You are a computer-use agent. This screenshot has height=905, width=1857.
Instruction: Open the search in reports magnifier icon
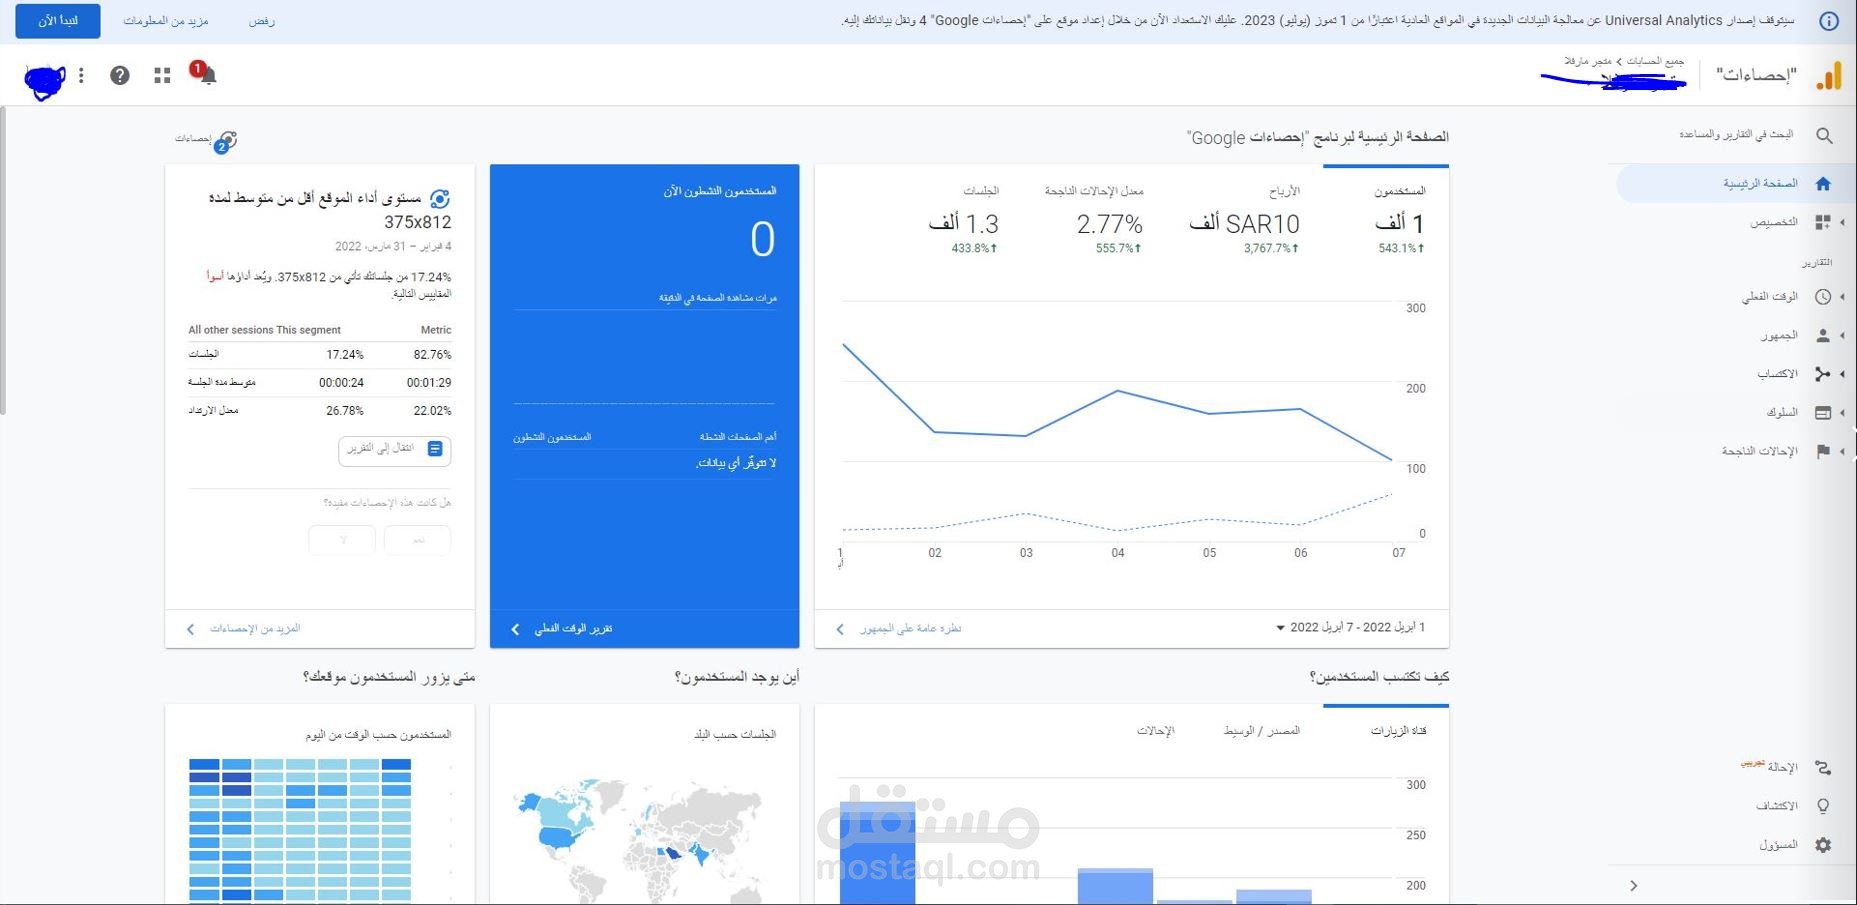point(1825,135)
